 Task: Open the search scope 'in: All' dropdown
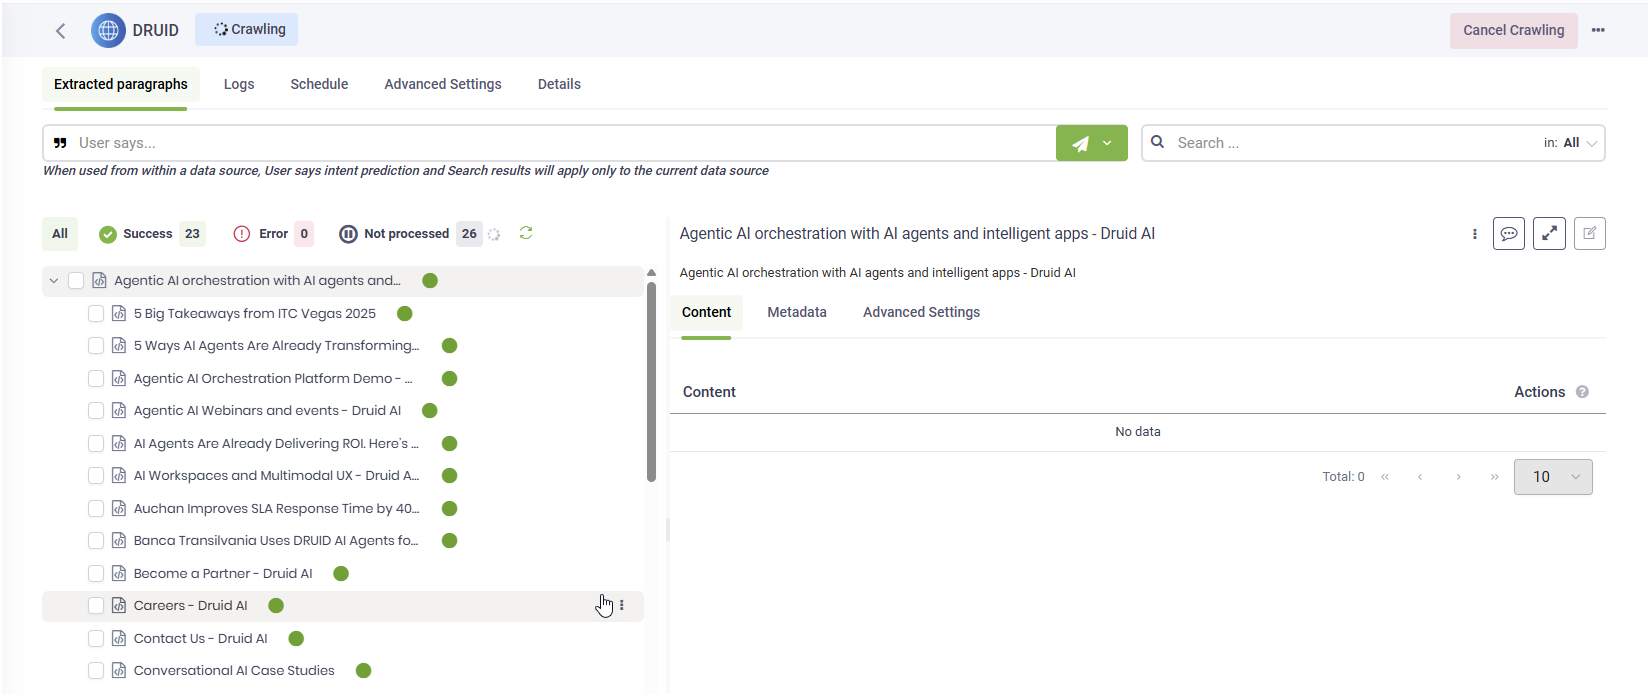[1571, 143]
